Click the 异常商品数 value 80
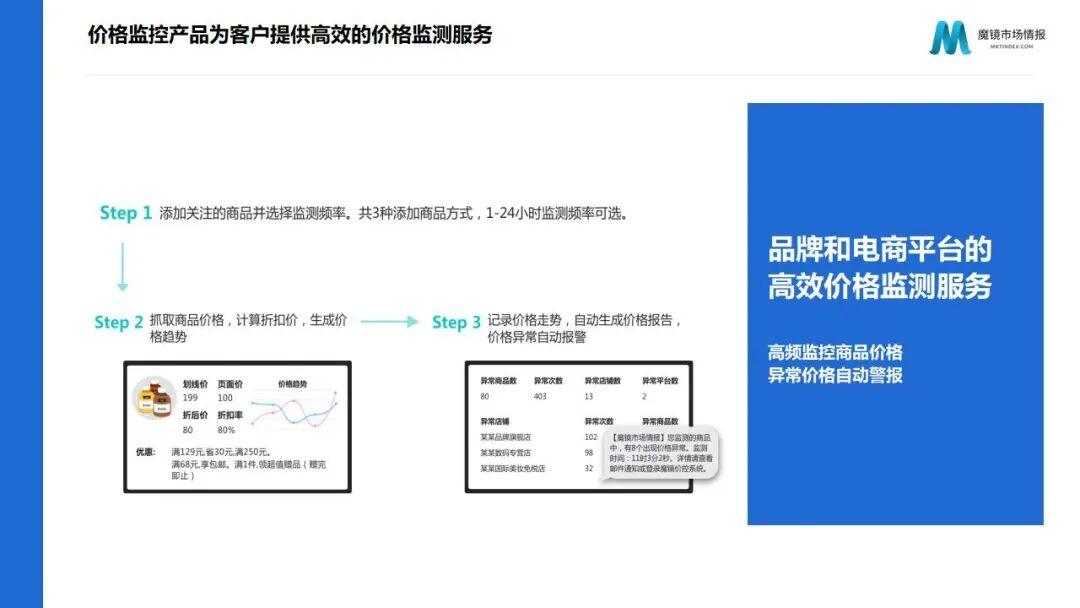The width and height of the screenshot is (1080, 608). (x=485, y=396)
